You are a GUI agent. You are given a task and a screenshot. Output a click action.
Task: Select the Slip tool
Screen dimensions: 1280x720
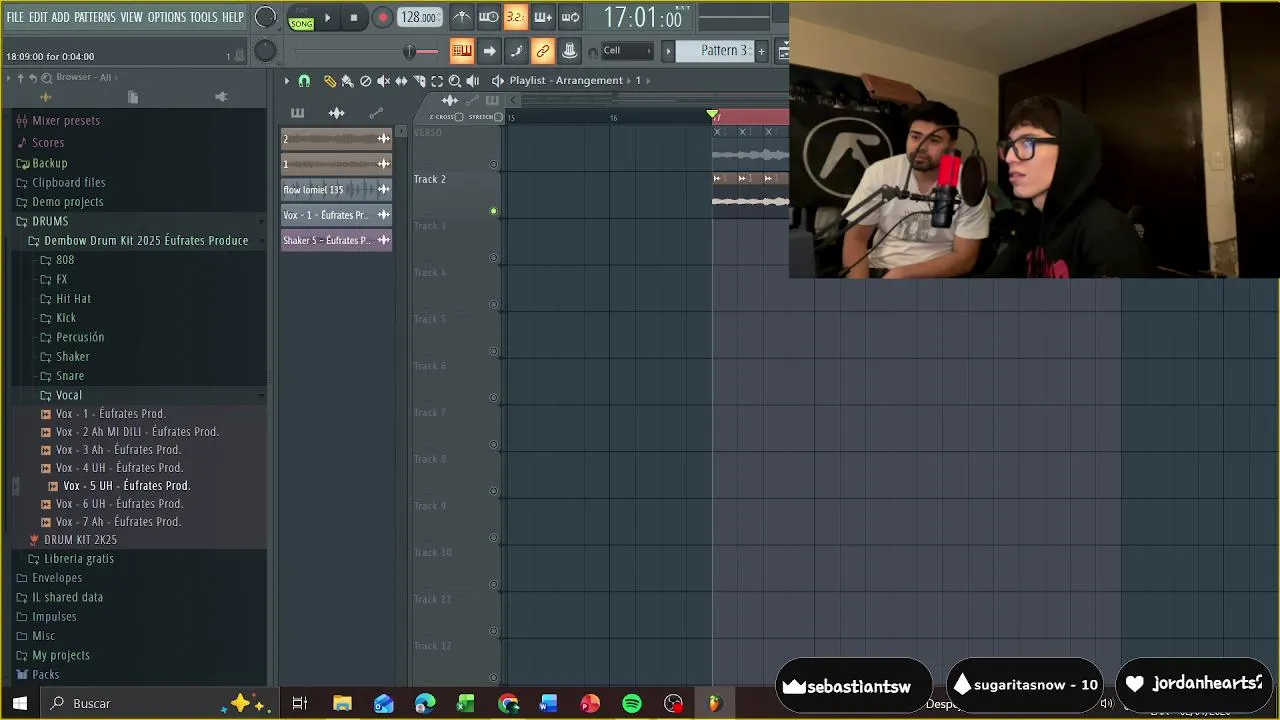(x=401, y=81)
